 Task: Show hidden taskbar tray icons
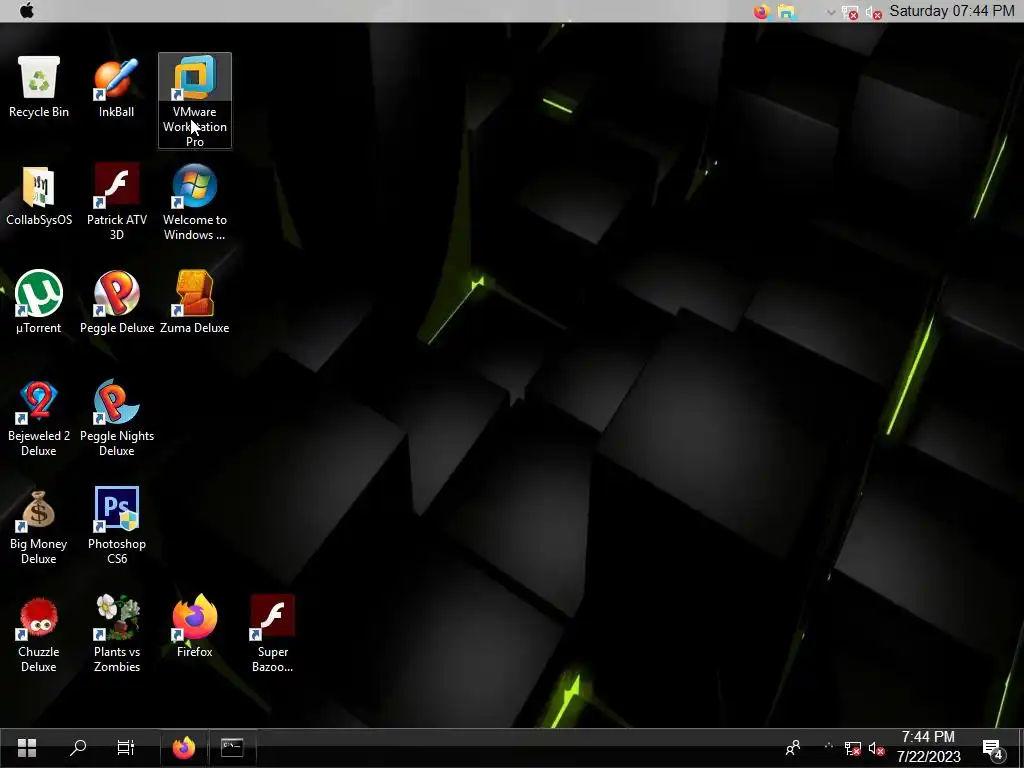(828, 746)
